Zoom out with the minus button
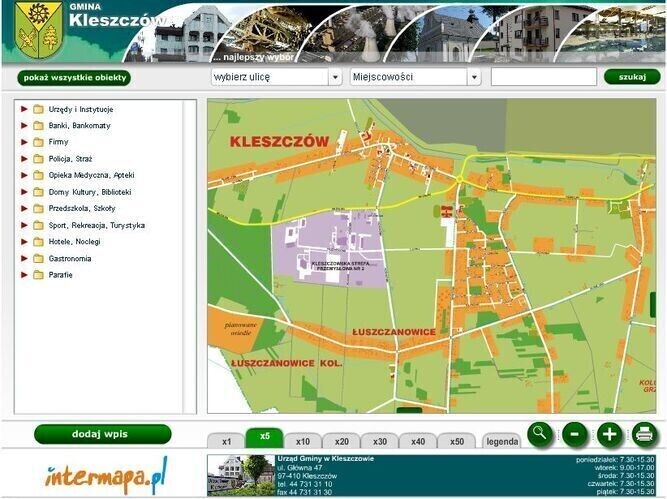667x499 pixels. (x=575, y=434)
